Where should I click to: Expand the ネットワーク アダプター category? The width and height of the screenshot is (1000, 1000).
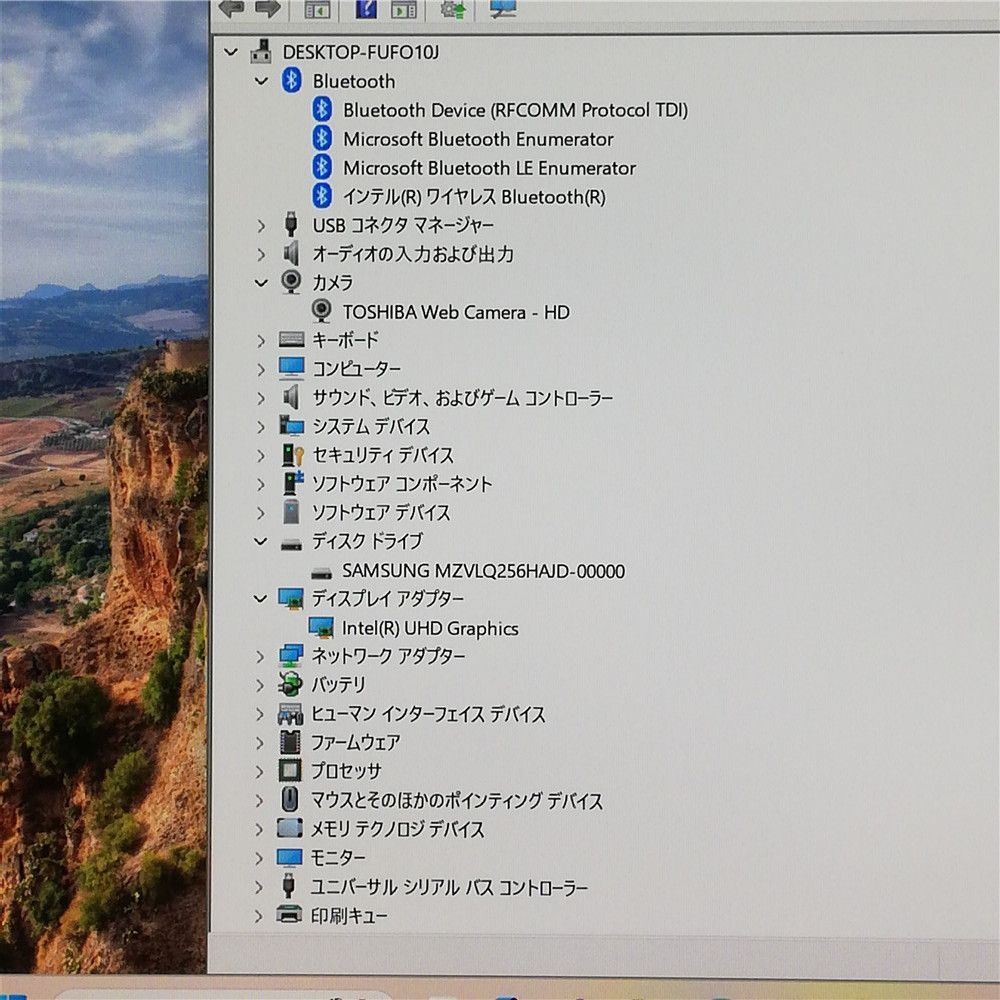[x=260, y=656]
